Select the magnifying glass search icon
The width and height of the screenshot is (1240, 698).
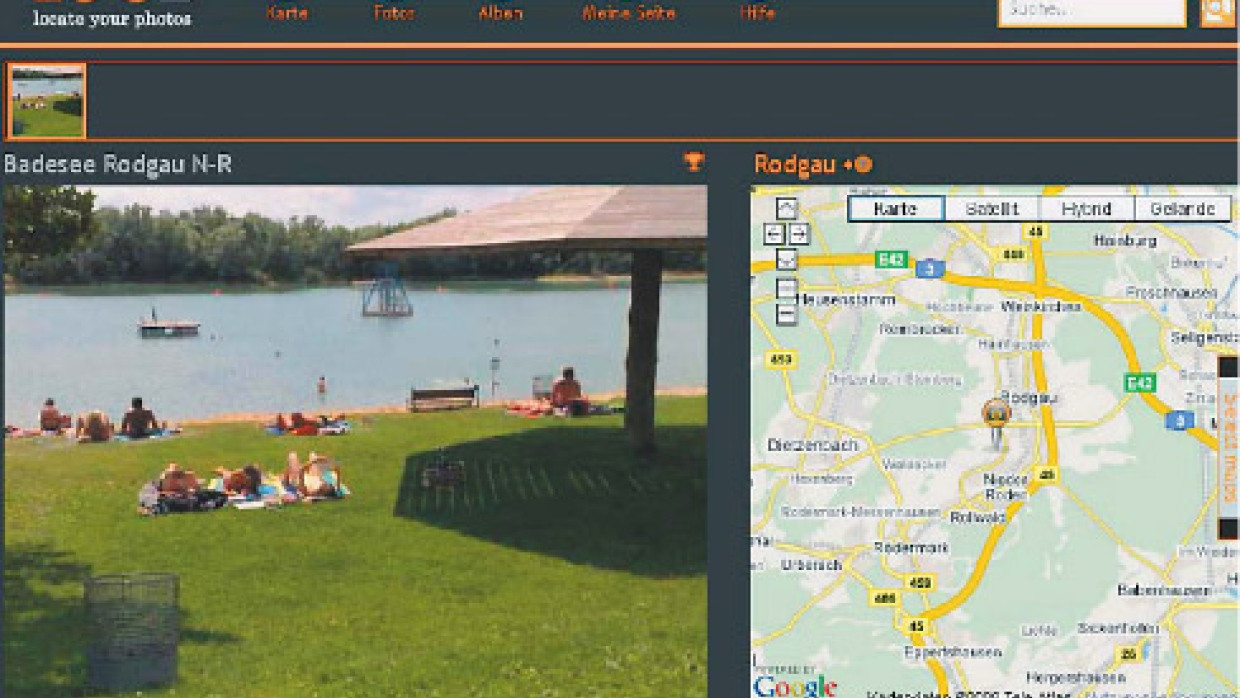[x=1216, y=12]
